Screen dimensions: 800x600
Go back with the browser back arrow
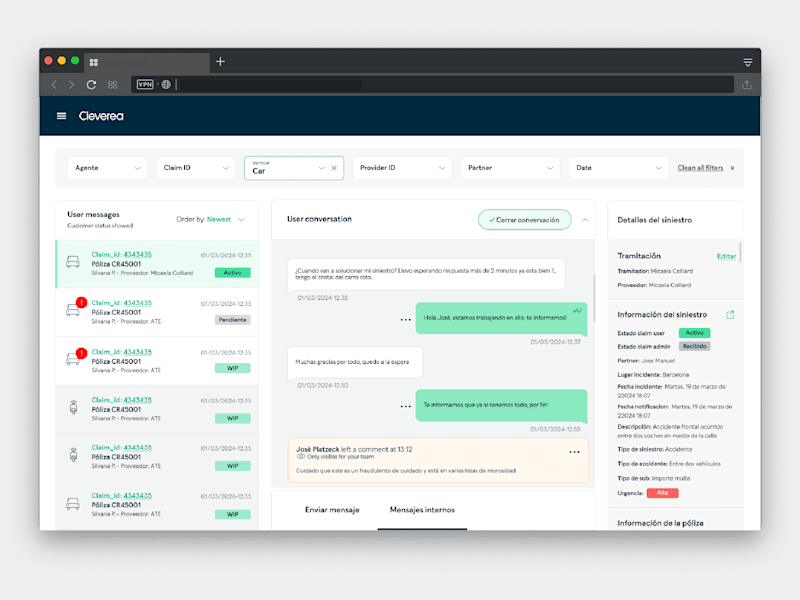[x=54, y=85]
